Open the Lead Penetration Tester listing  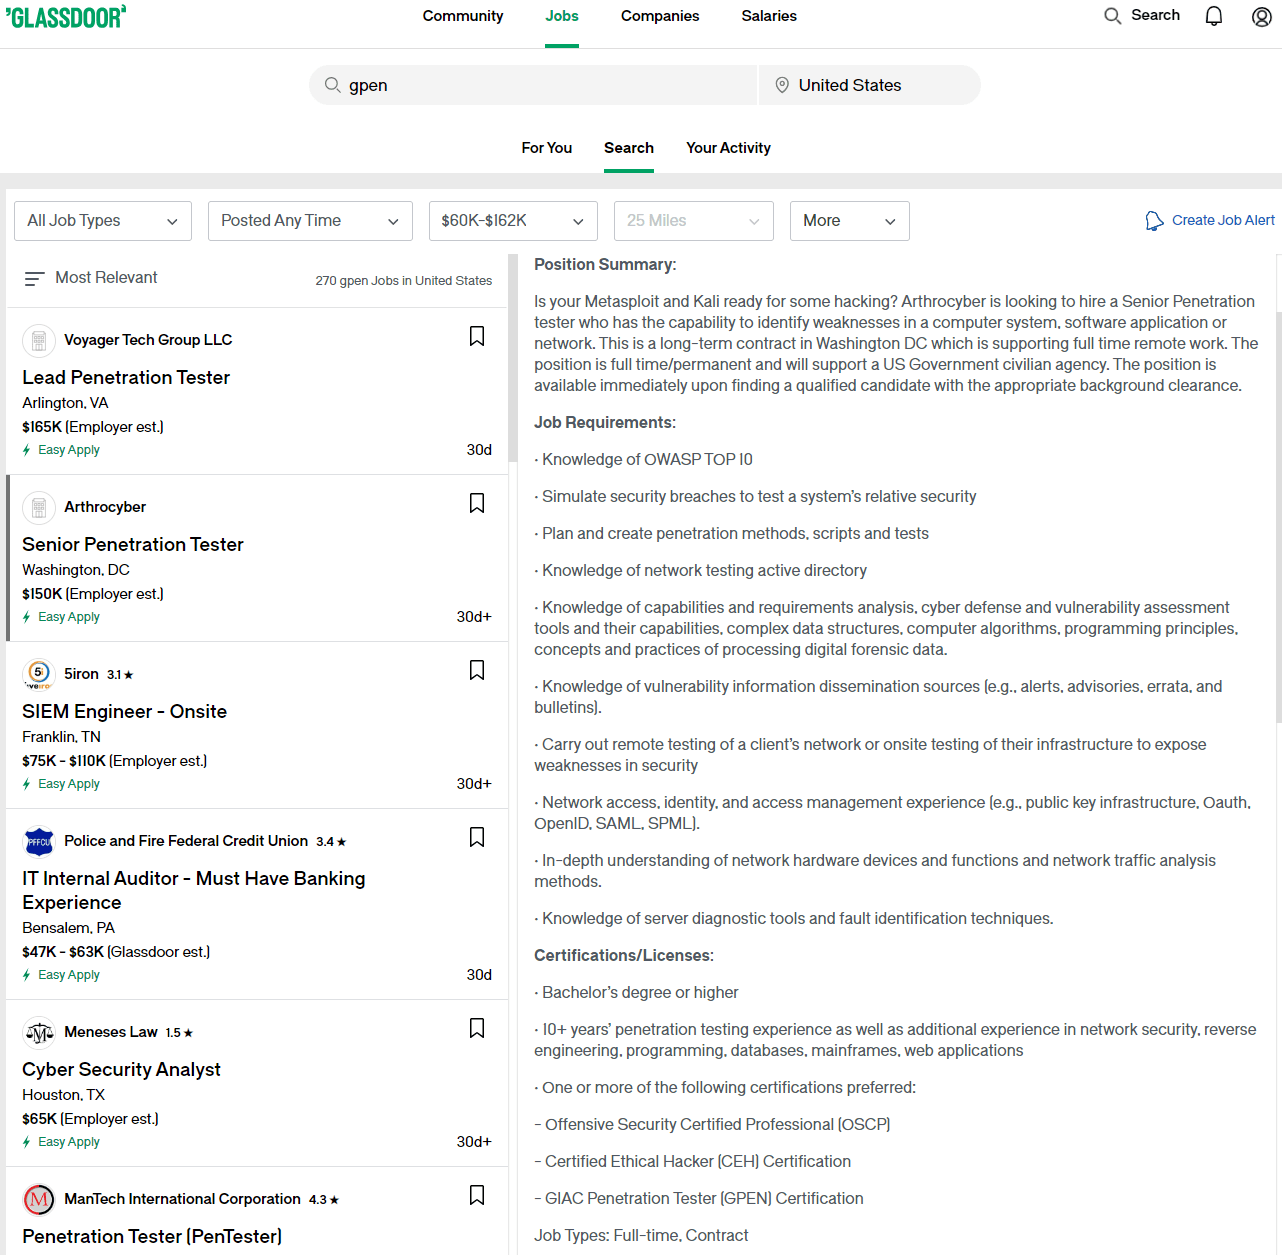tap(126, 378)
